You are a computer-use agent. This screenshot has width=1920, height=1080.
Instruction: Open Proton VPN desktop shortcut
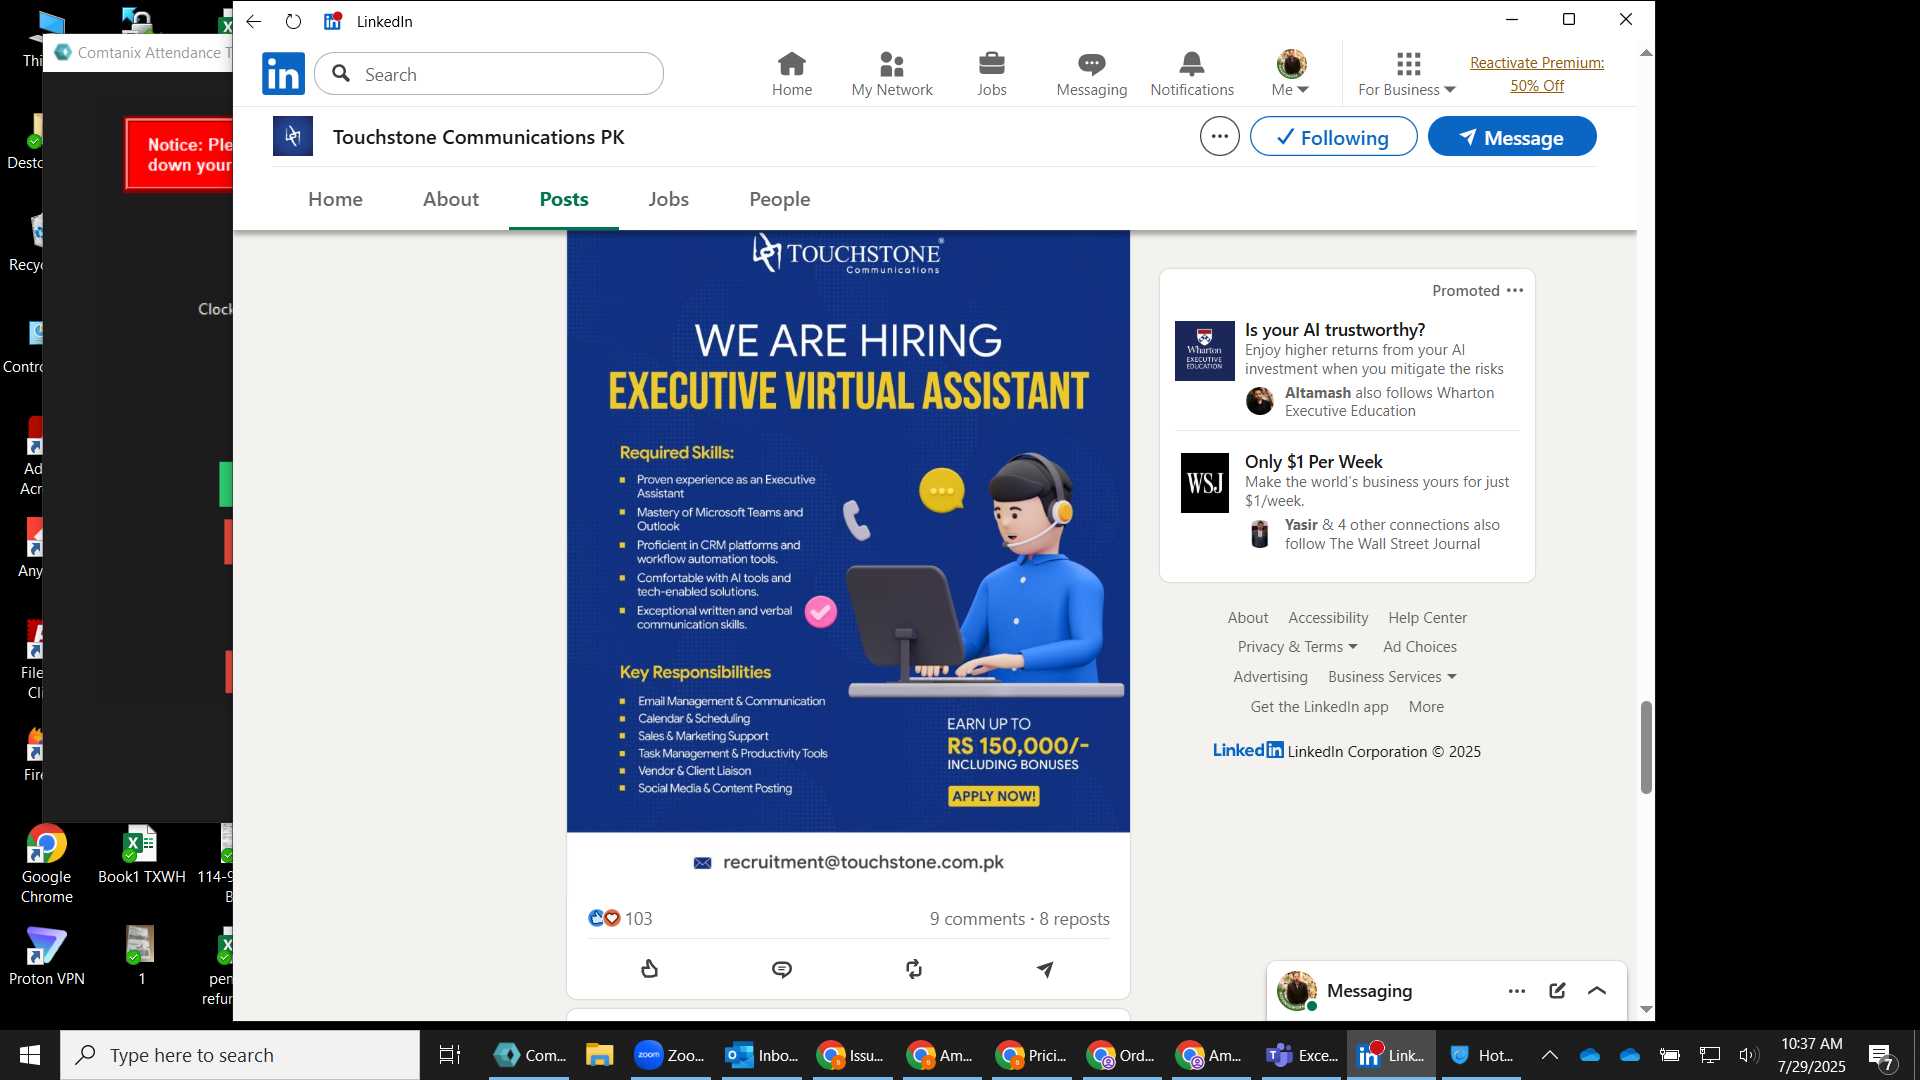click(47, 956)
